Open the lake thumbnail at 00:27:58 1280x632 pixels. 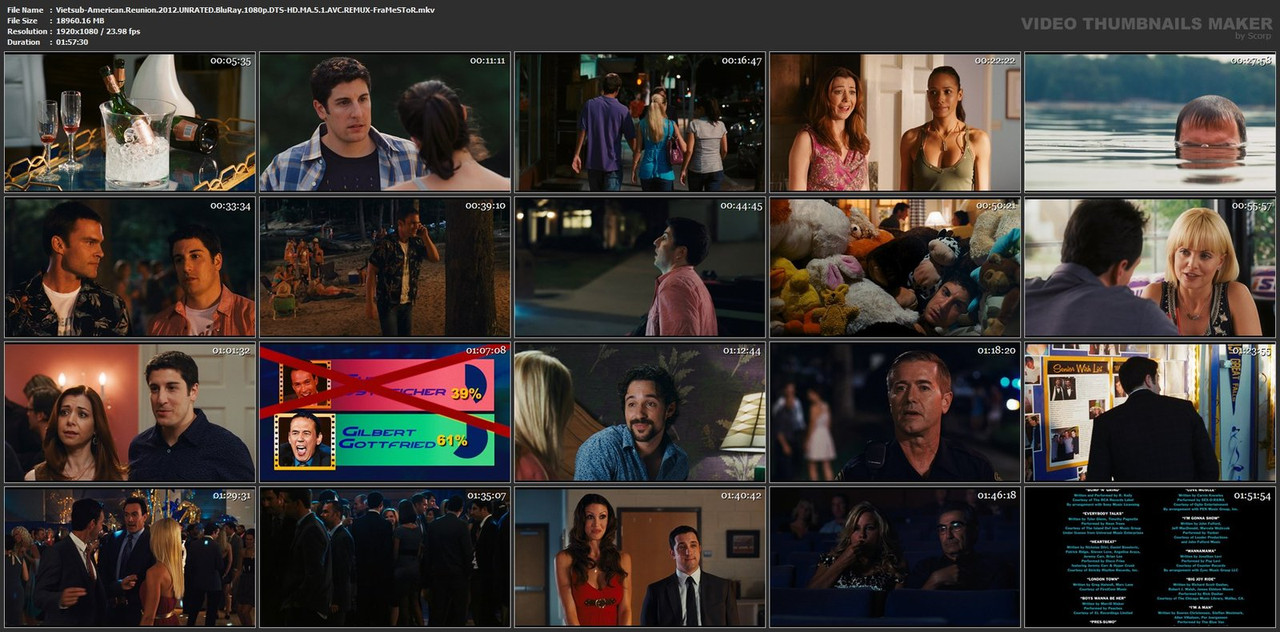1150,122
